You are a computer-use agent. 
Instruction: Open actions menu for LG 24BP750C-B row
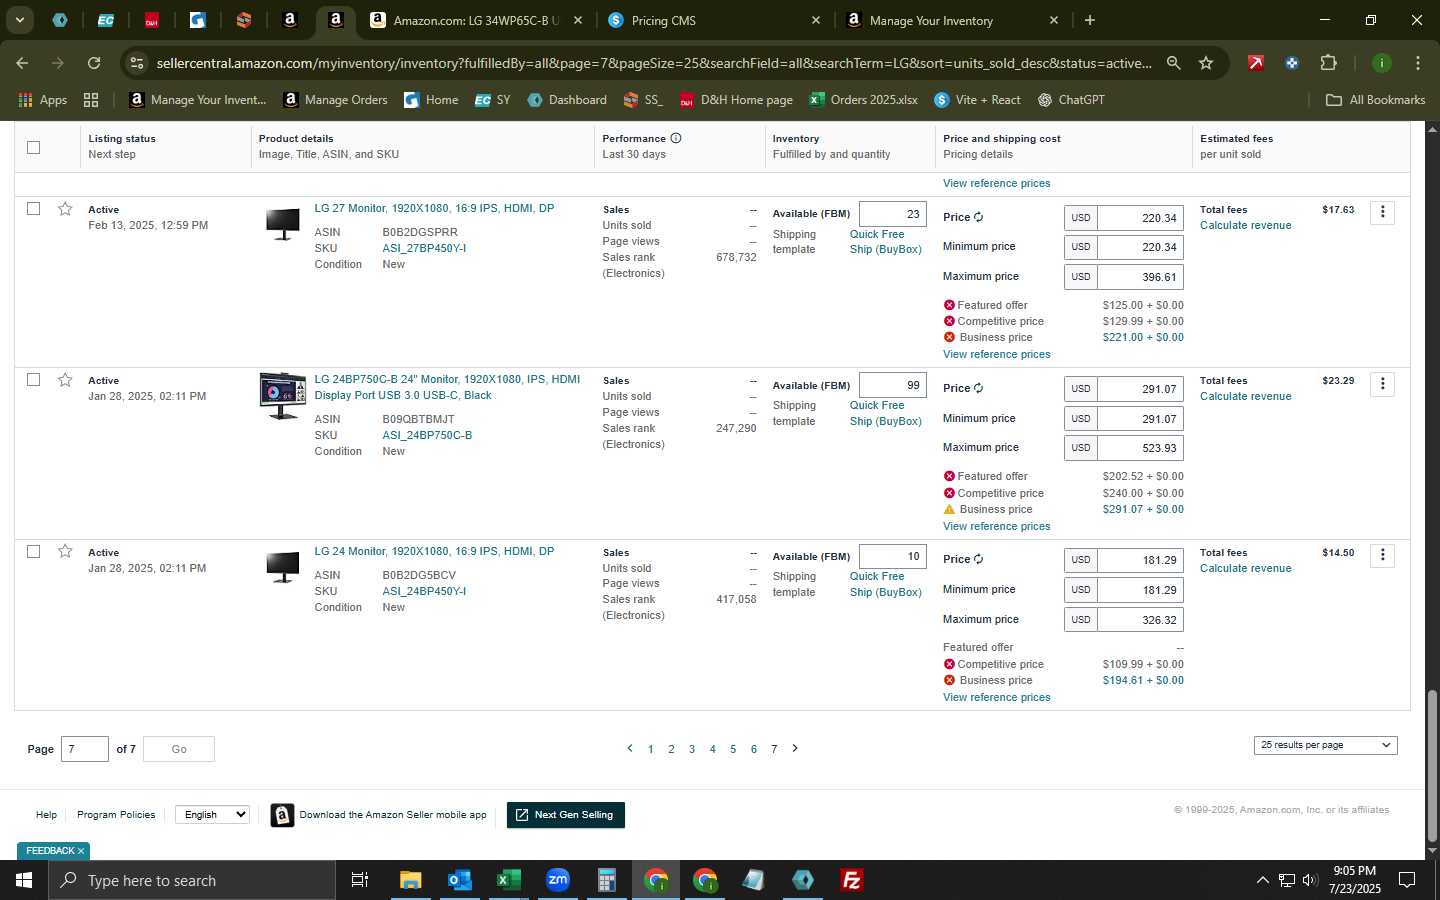[1382, 384]
